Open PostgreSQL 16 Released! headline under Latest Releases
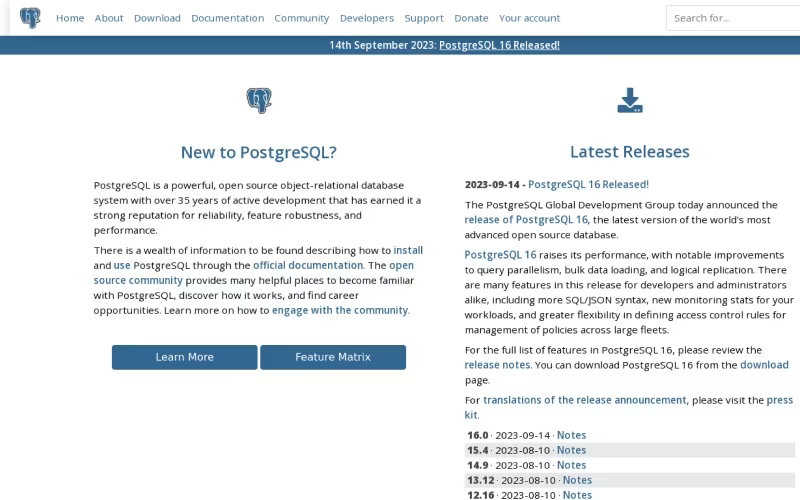The image size is (800, 500). click(x=588, y=184)
